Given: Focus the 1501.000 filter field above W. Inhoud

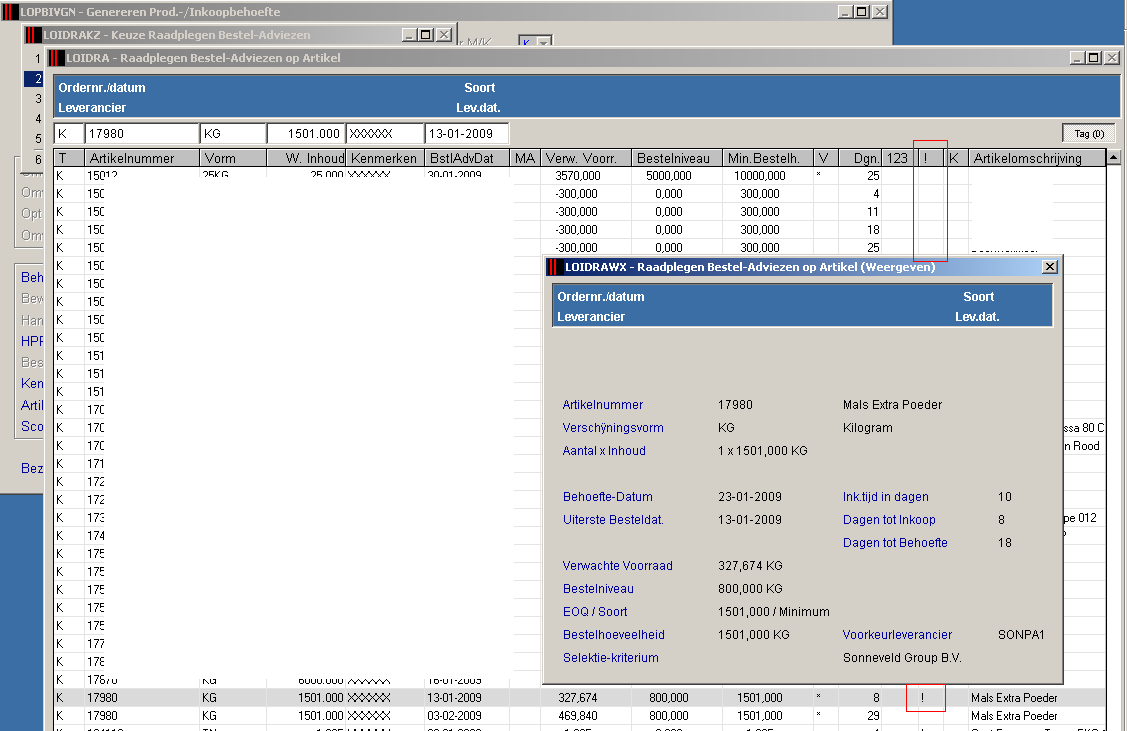Looking at the screenshot, I should (306, 134).
